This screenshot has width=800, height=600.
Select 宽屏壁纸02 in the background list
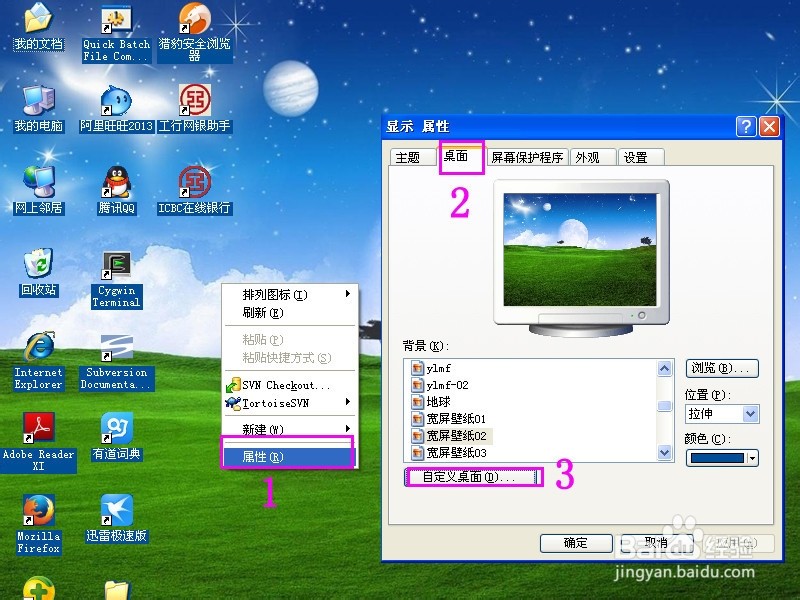[456, 436]
